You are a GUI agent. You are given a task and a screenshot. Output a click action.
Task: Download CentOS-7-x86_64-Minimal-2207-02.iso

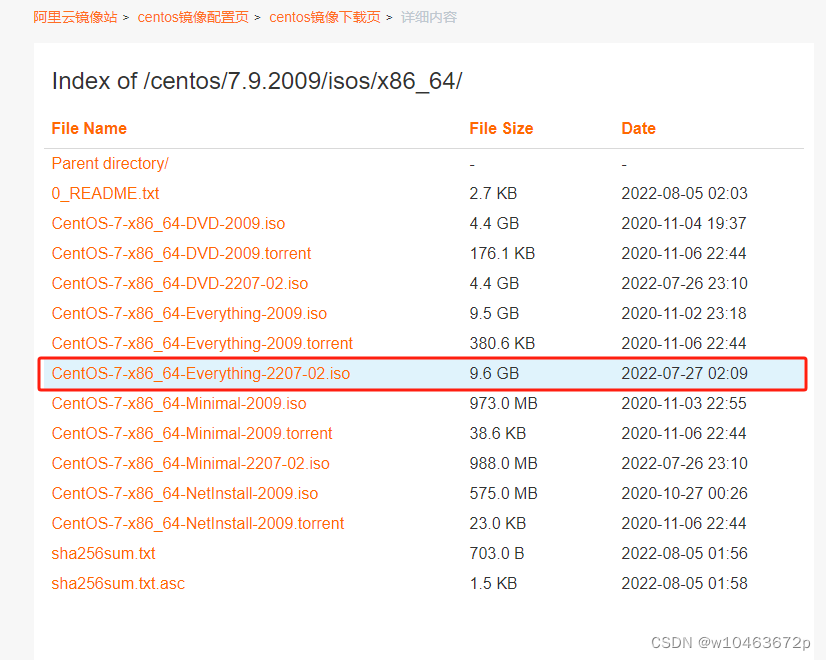(x=191, y=464)
